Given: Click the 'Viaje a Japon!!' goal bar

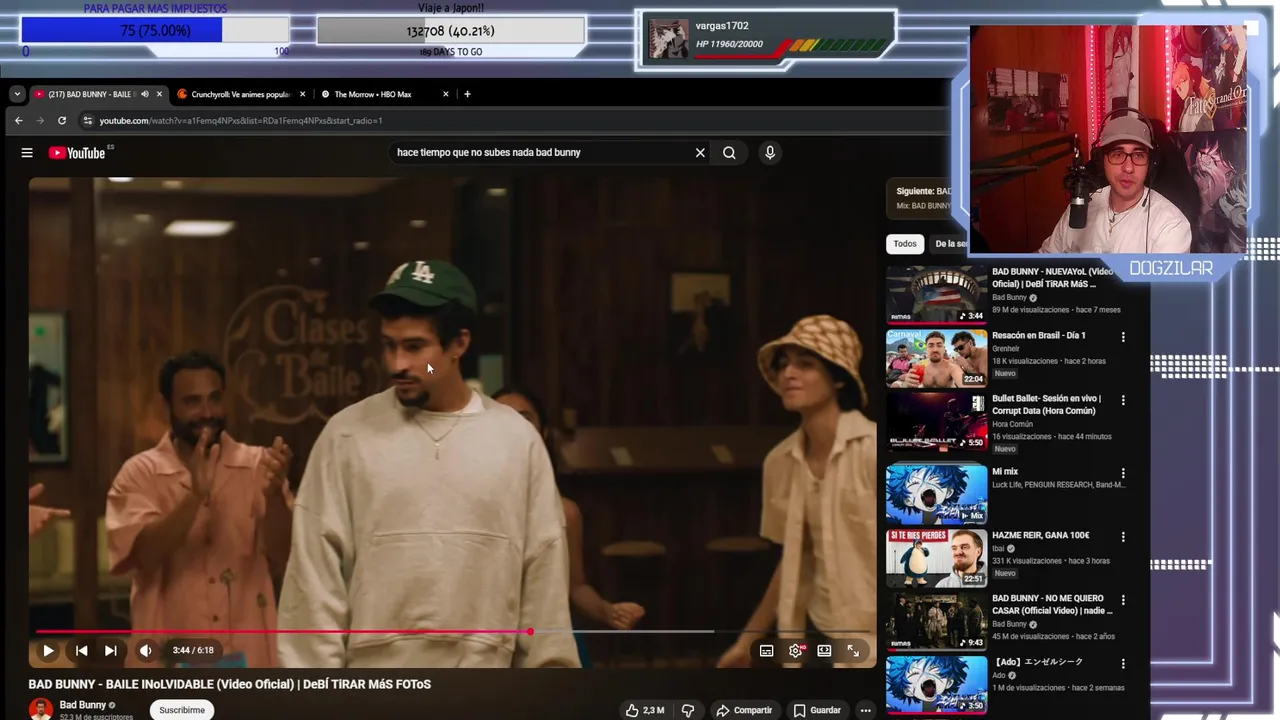Looking at the screenshot, I should [451, 31].
